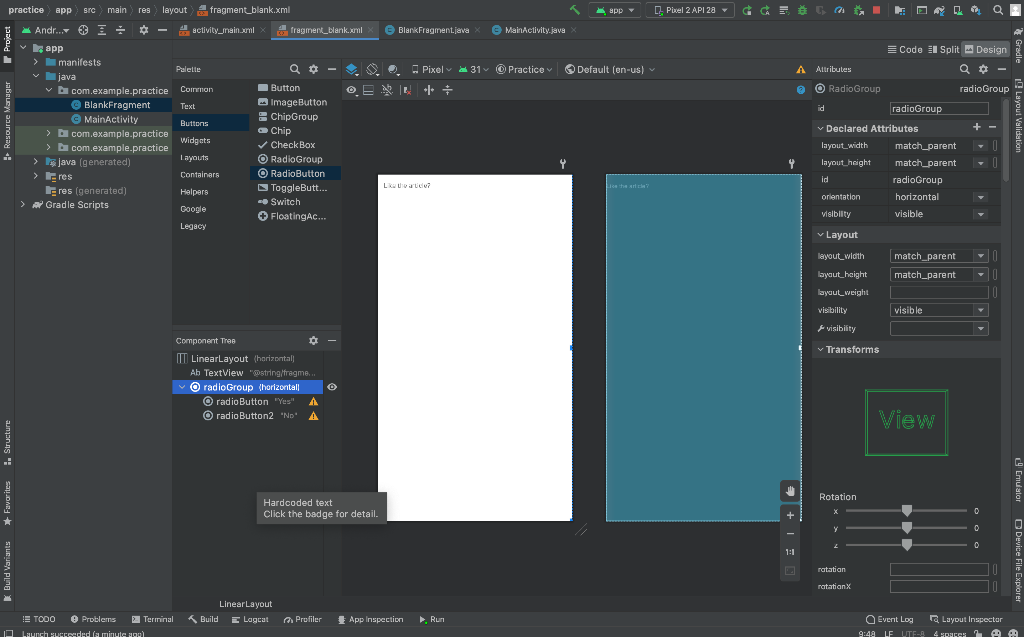Select the Widgets palette category
Screen dimensions: 1024x637
(x=195, y=140)
